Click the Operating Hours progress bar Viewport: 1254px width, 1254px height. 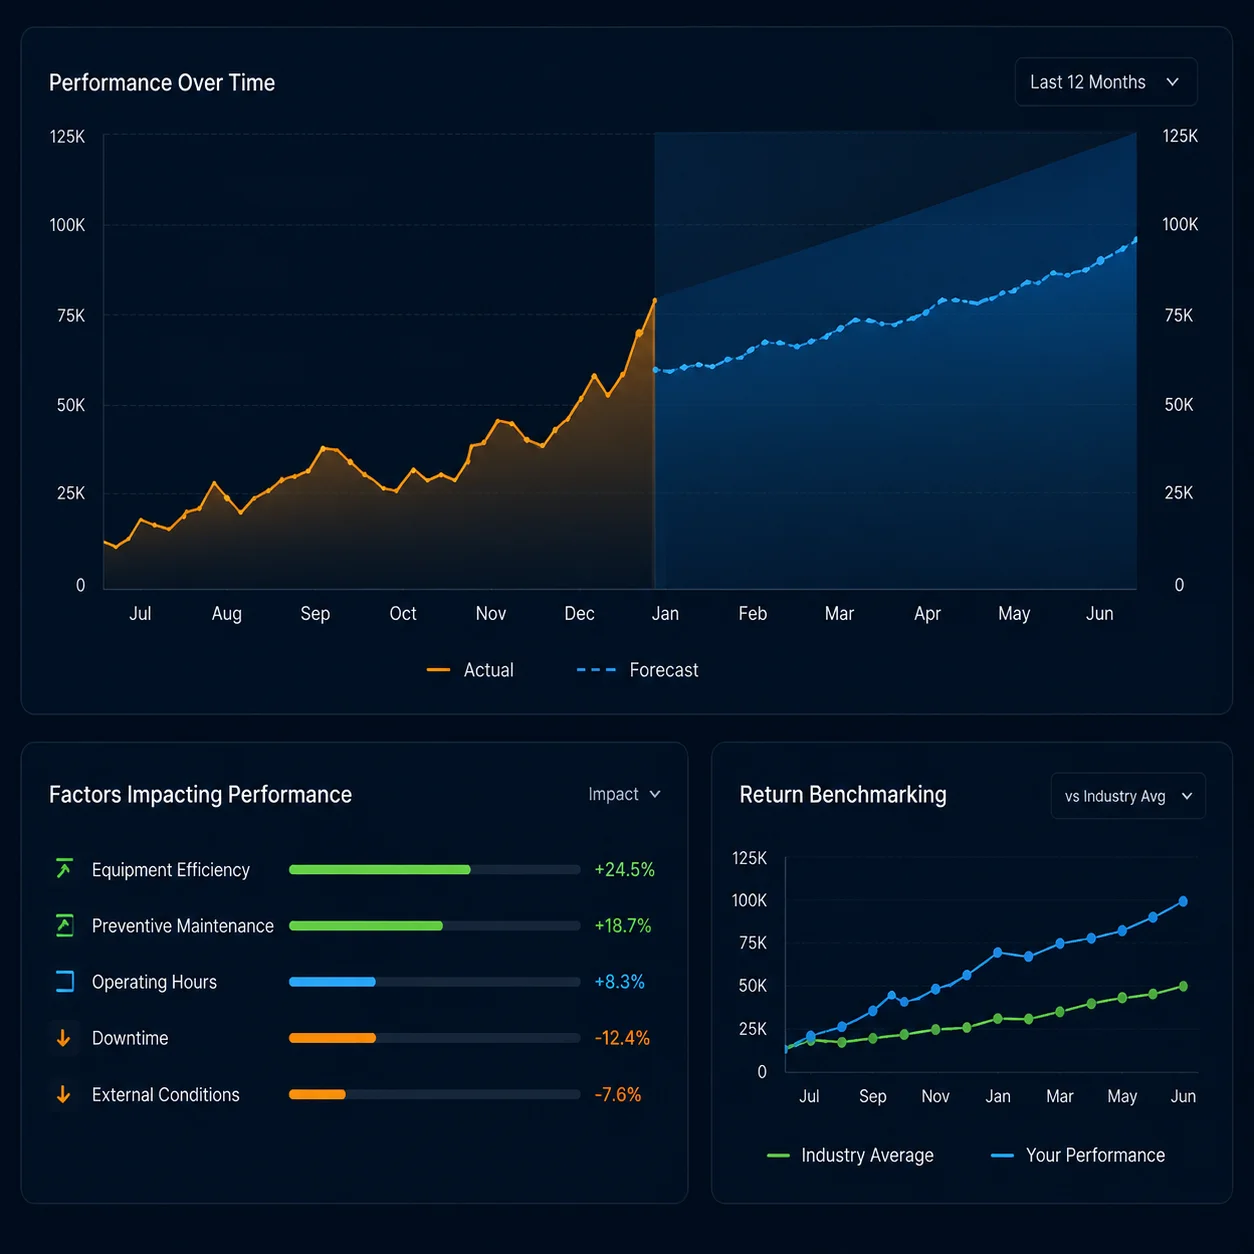coord(434,981)
